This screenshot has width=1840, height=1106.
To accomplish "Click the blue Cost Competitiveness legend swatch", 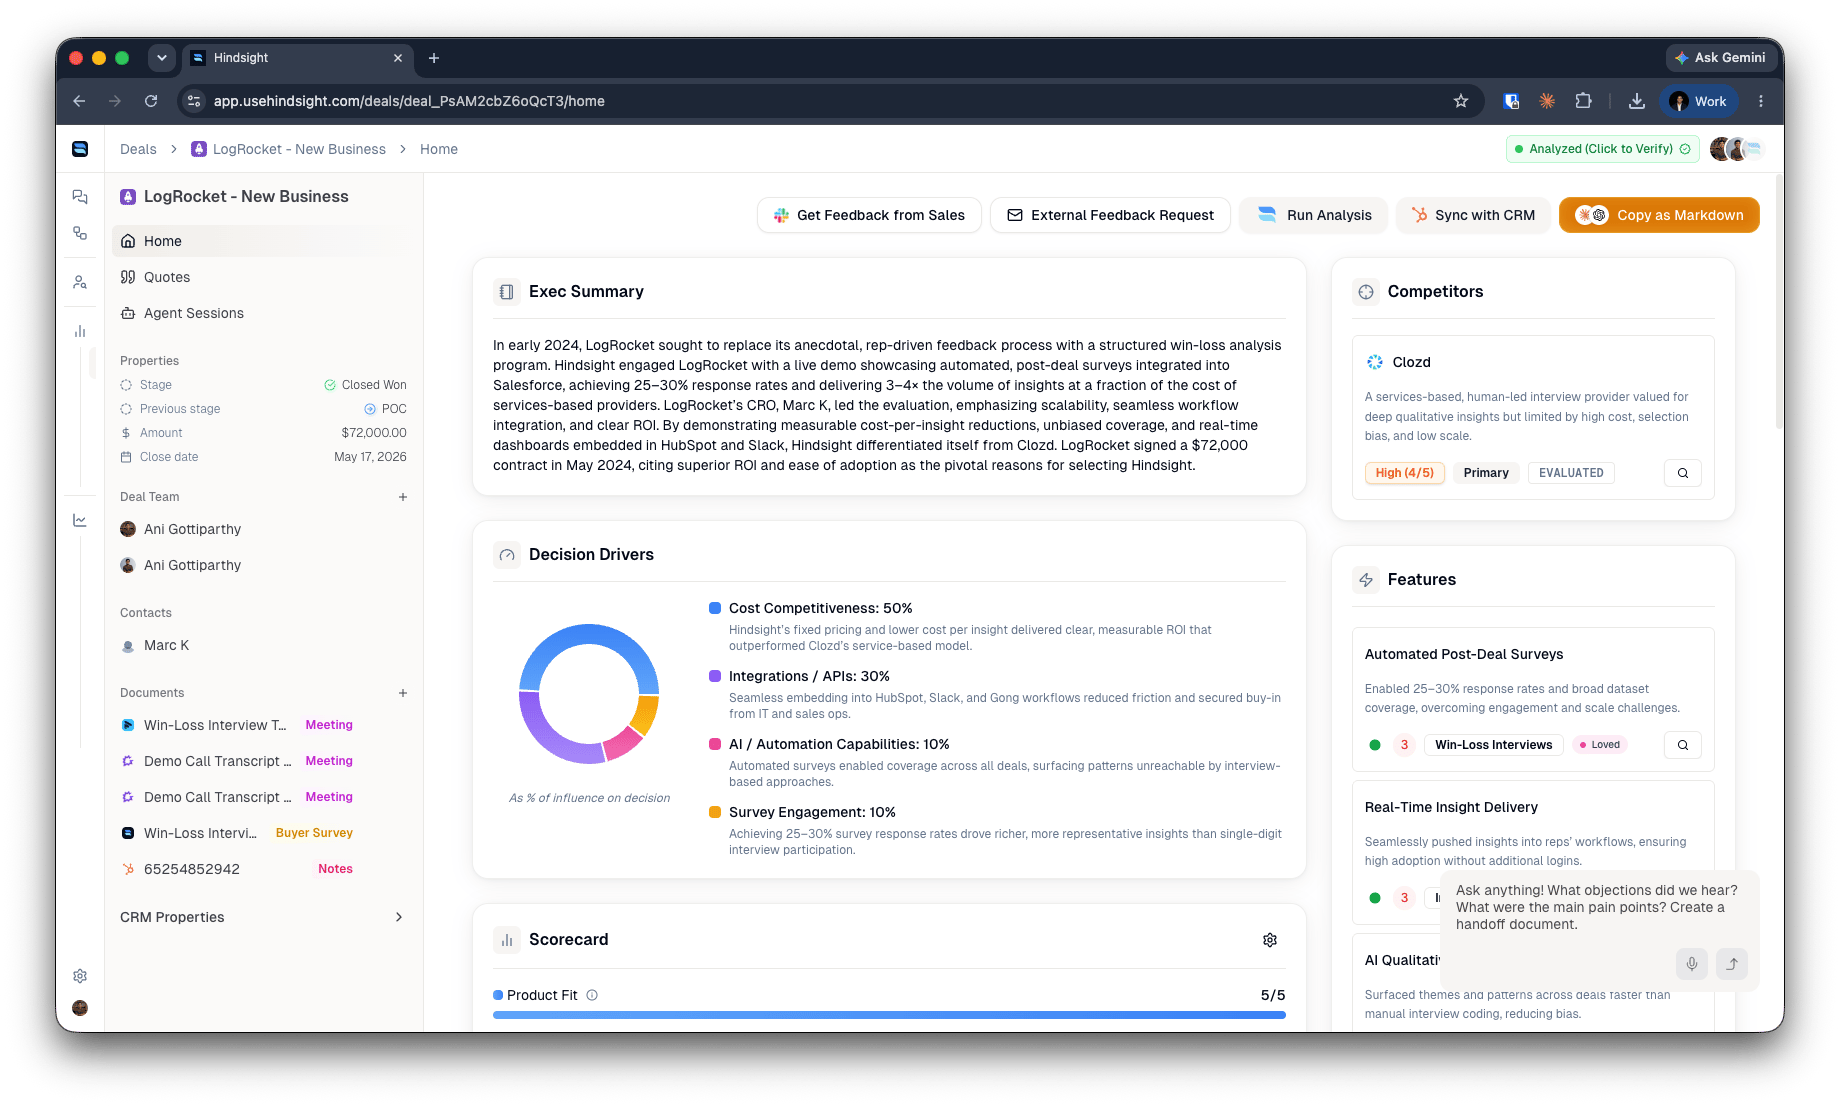I will tap(715, 608).
